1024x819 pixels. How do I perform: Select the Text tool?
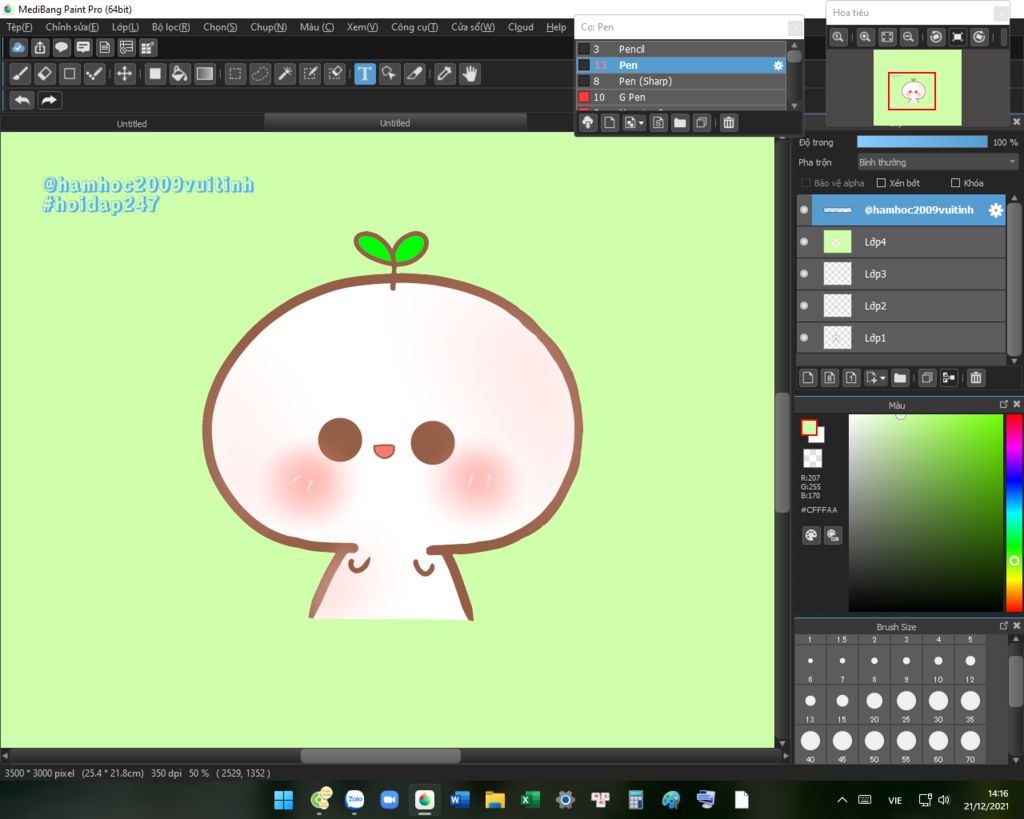pos(364,74)
